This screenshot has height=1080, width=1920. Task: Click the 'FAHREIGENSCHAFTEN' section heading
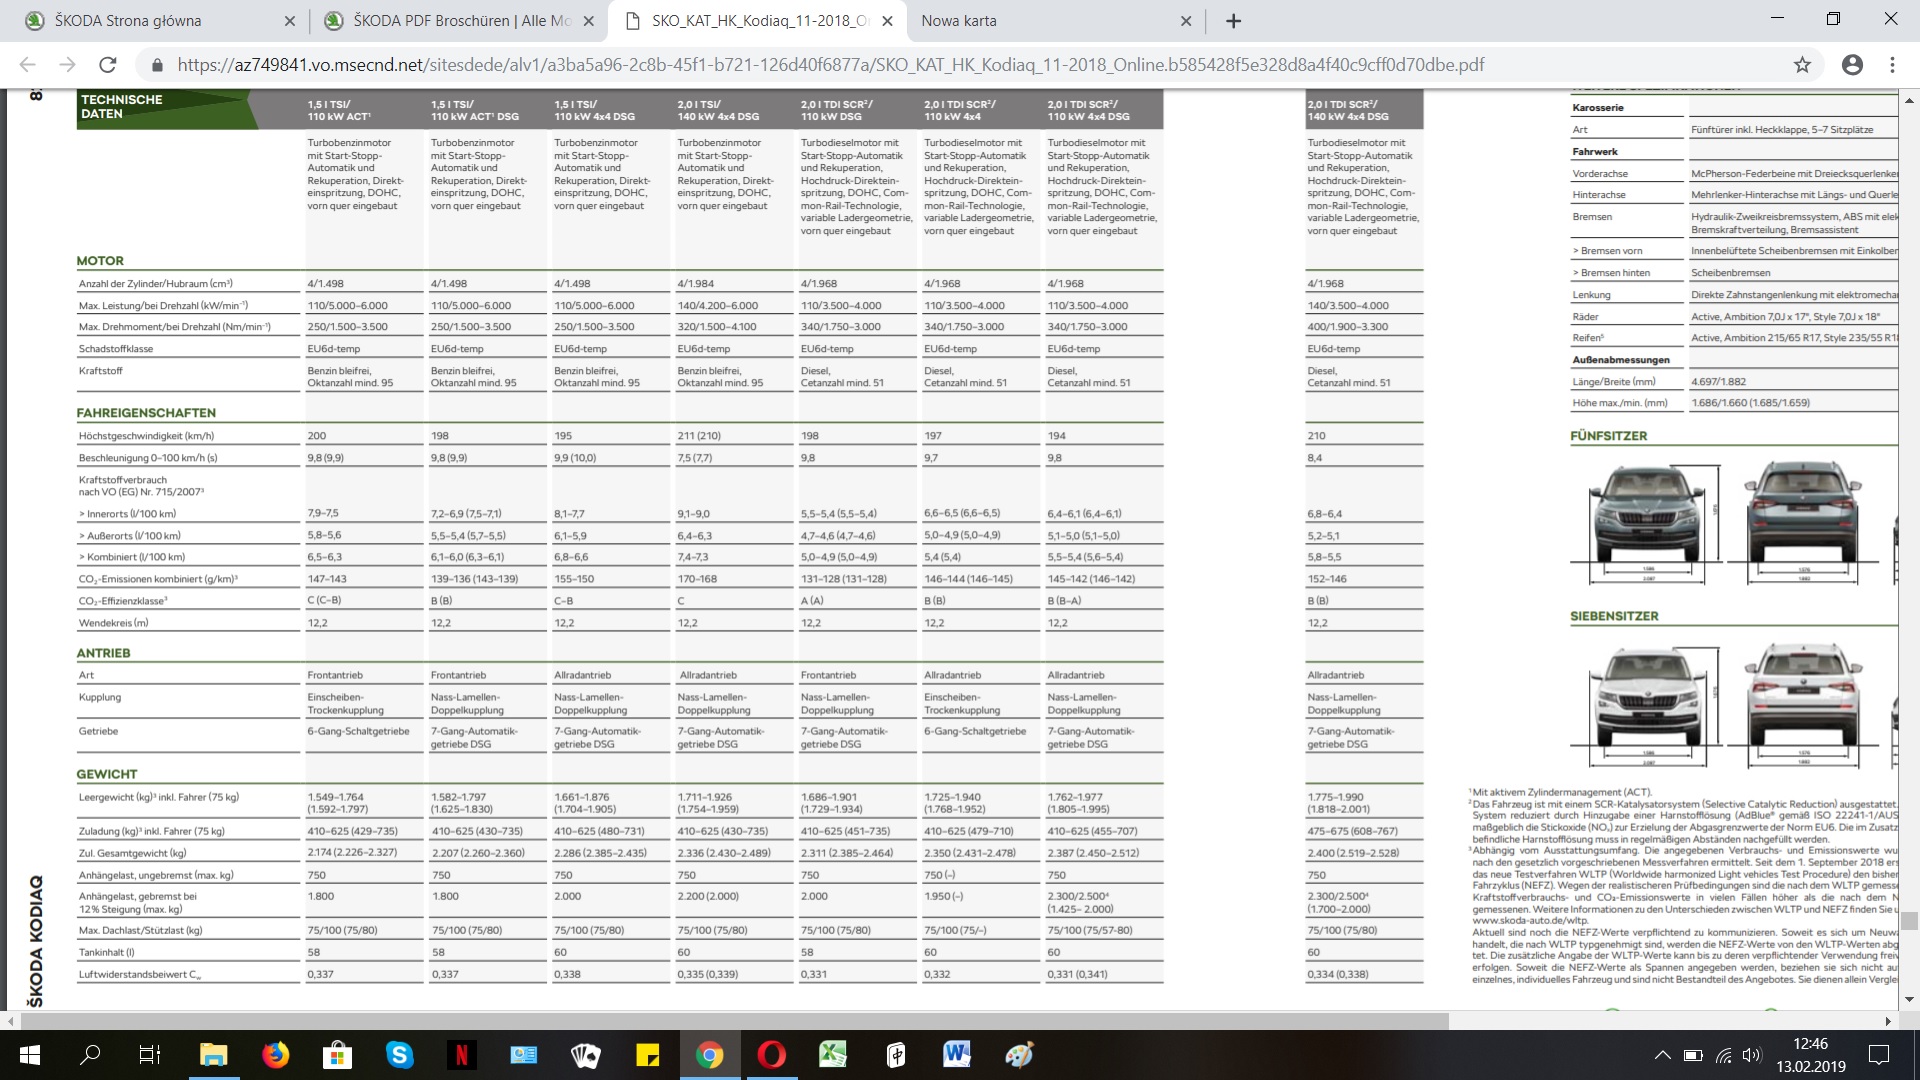click(146, 413)
